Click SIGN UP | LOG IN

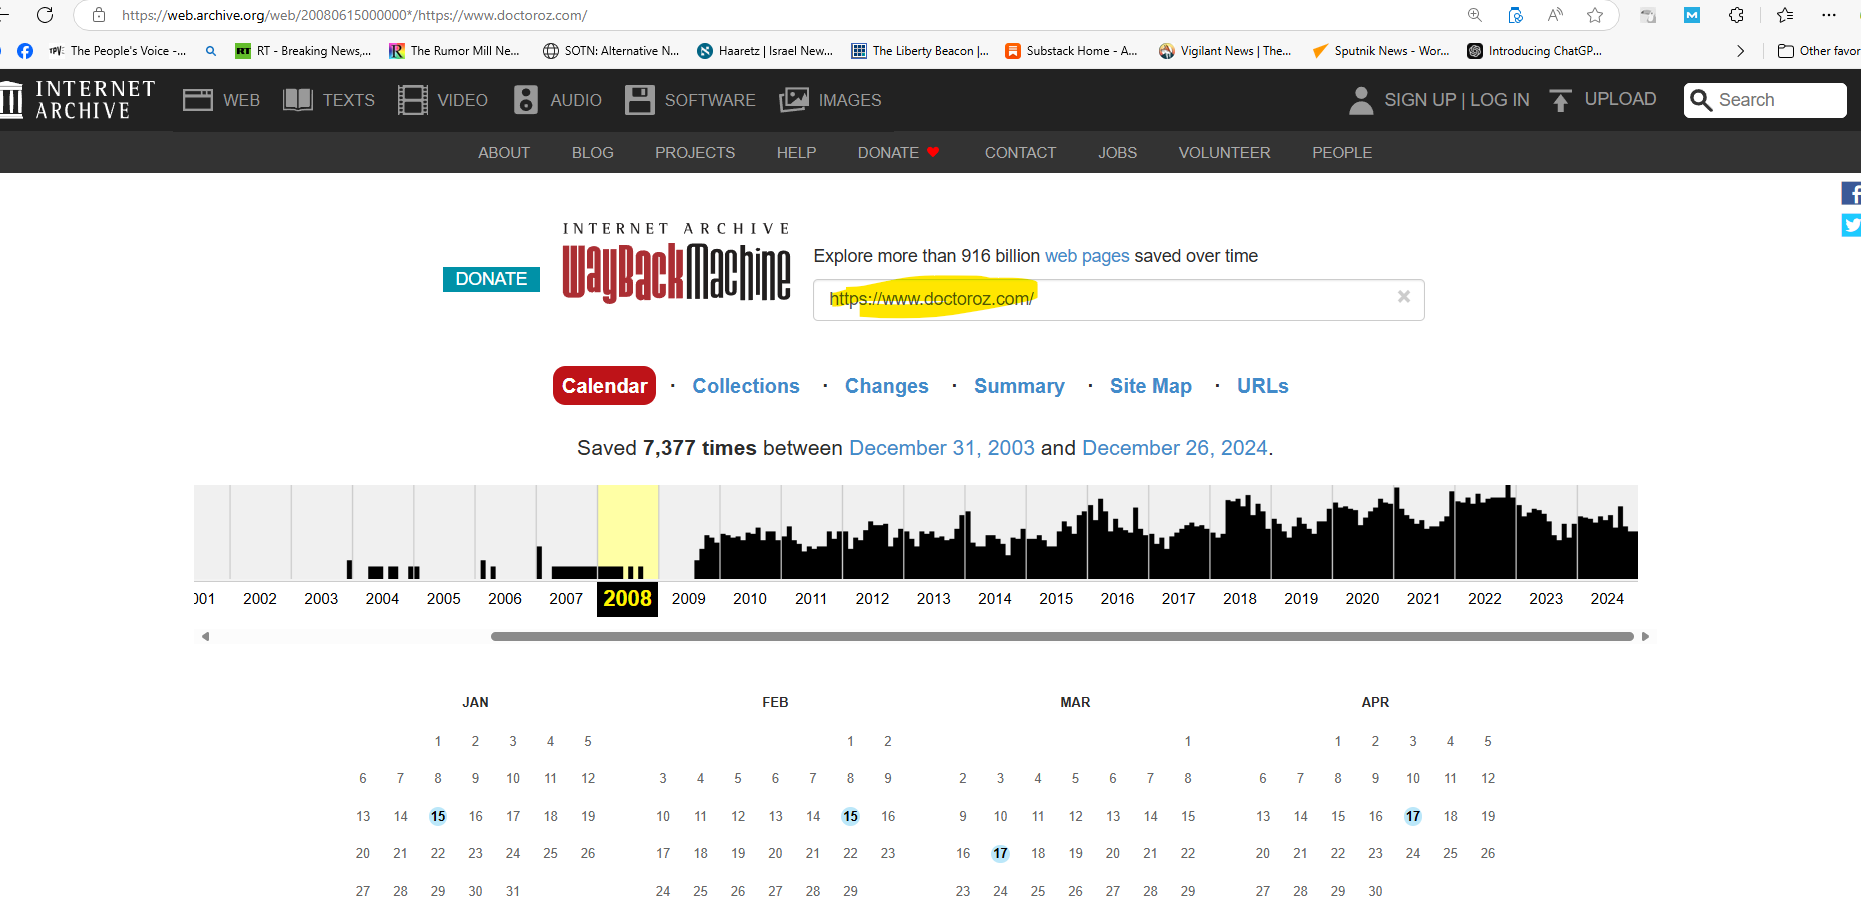tap(1457, 100)
